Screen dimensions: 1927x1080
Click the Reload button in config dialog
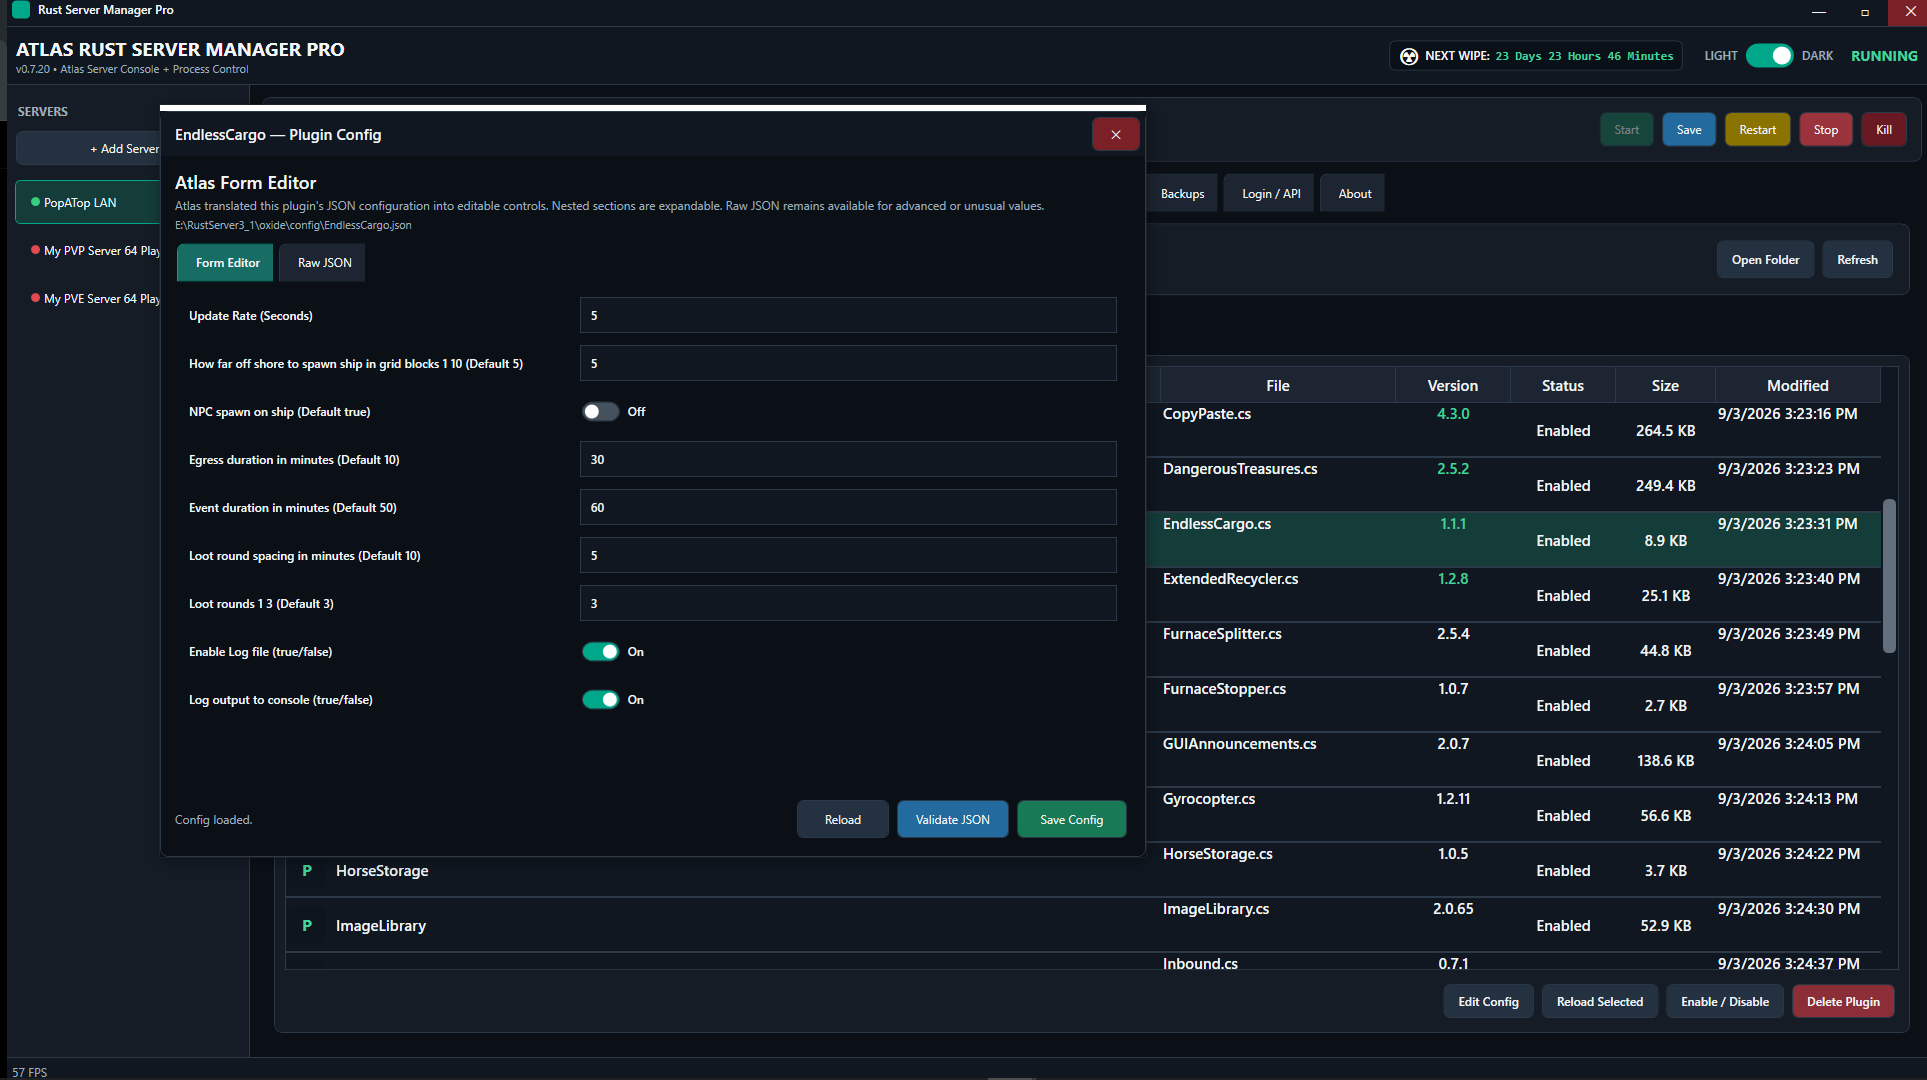[842, 820]
